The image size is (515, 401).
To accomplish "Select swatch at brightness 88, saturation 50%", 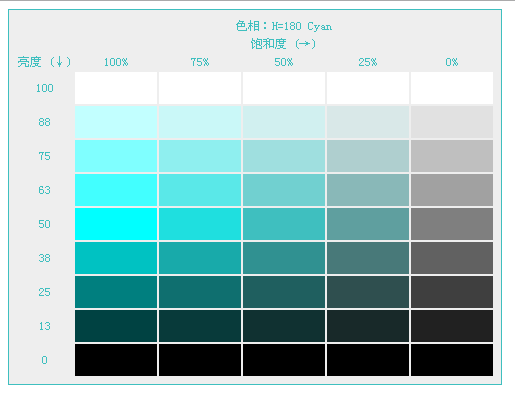I will point(284,122).
